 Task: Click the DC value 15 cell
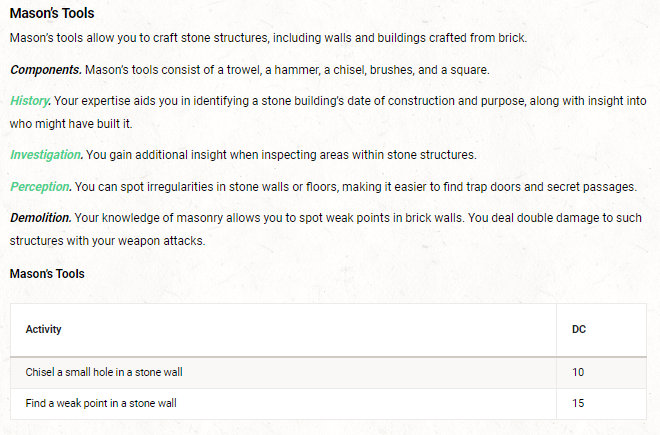click(578, 403)
